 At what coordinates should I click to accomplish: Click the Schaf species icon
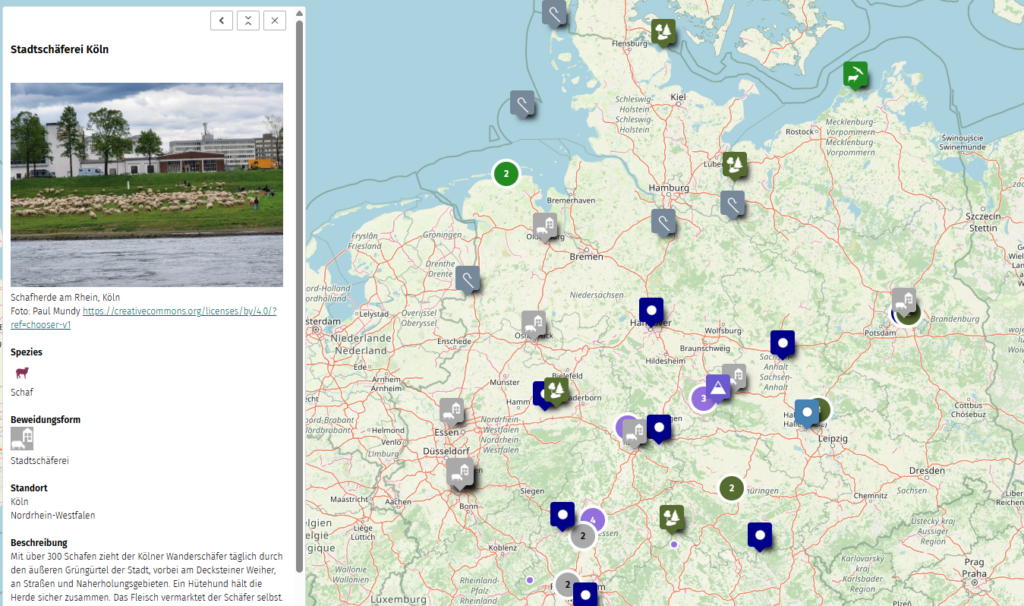(22, 373)
